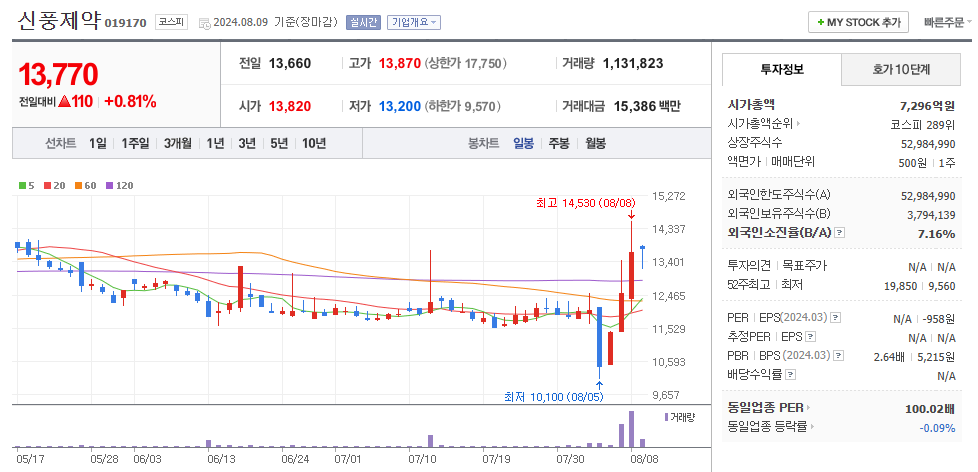
Task: Open help icon next to PER EPS(2024.03)
Action: click(x=836, y=318)
